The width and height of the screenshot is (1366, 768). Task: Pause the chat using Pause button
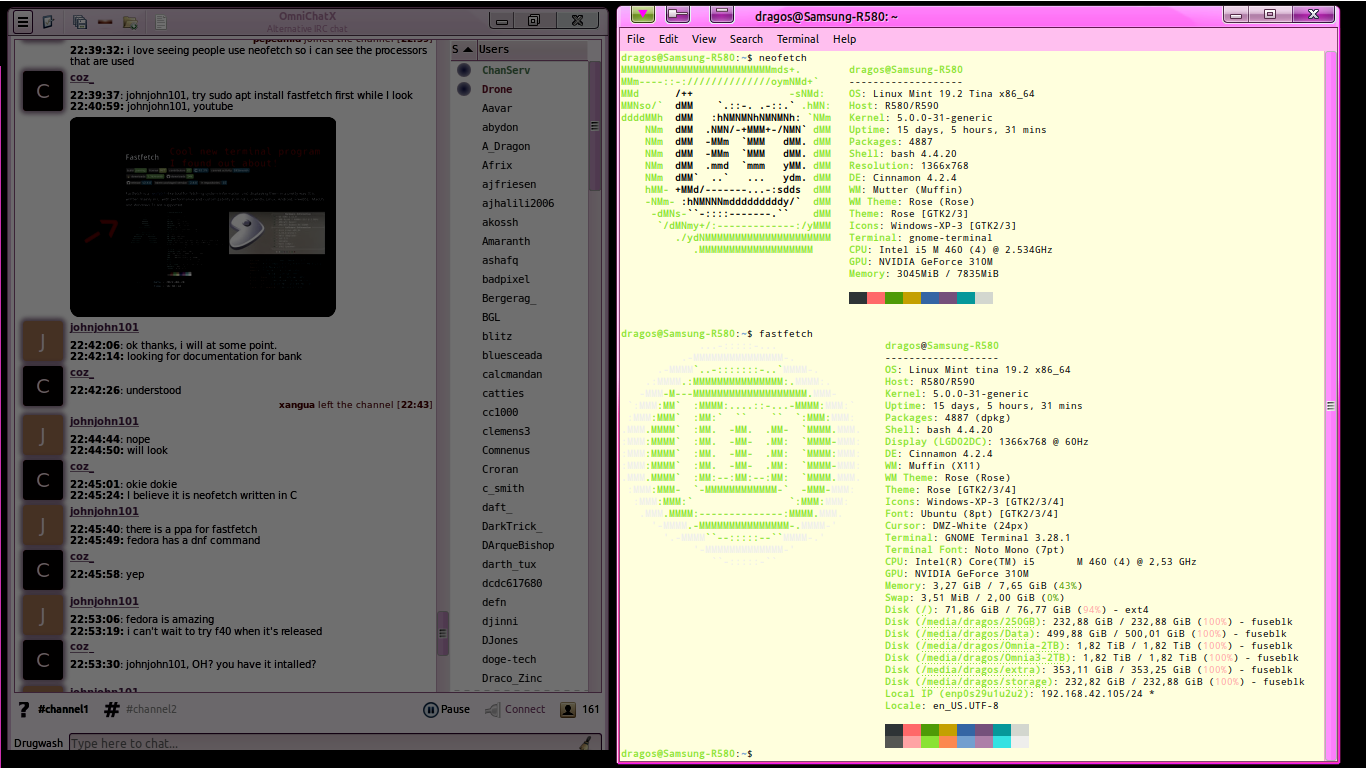(446, 709)
